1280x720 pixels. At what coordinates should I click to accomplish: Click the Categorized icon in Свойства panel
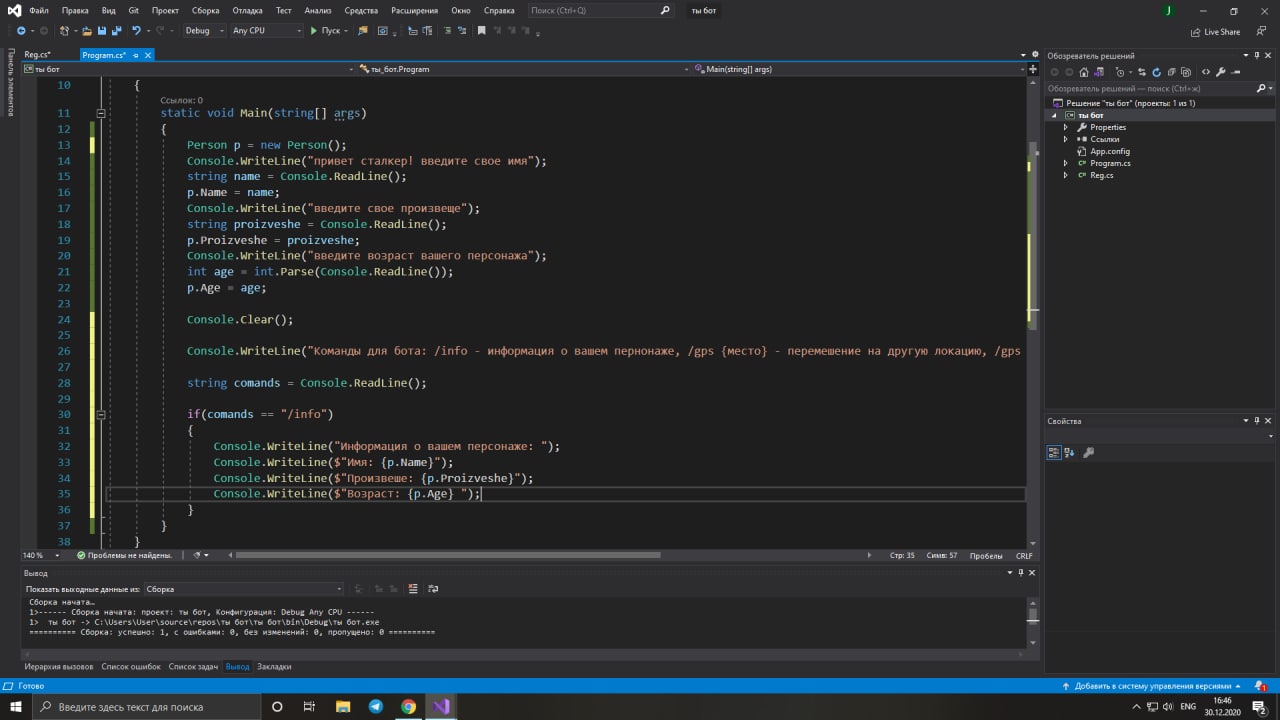(x=1054, y=452)
